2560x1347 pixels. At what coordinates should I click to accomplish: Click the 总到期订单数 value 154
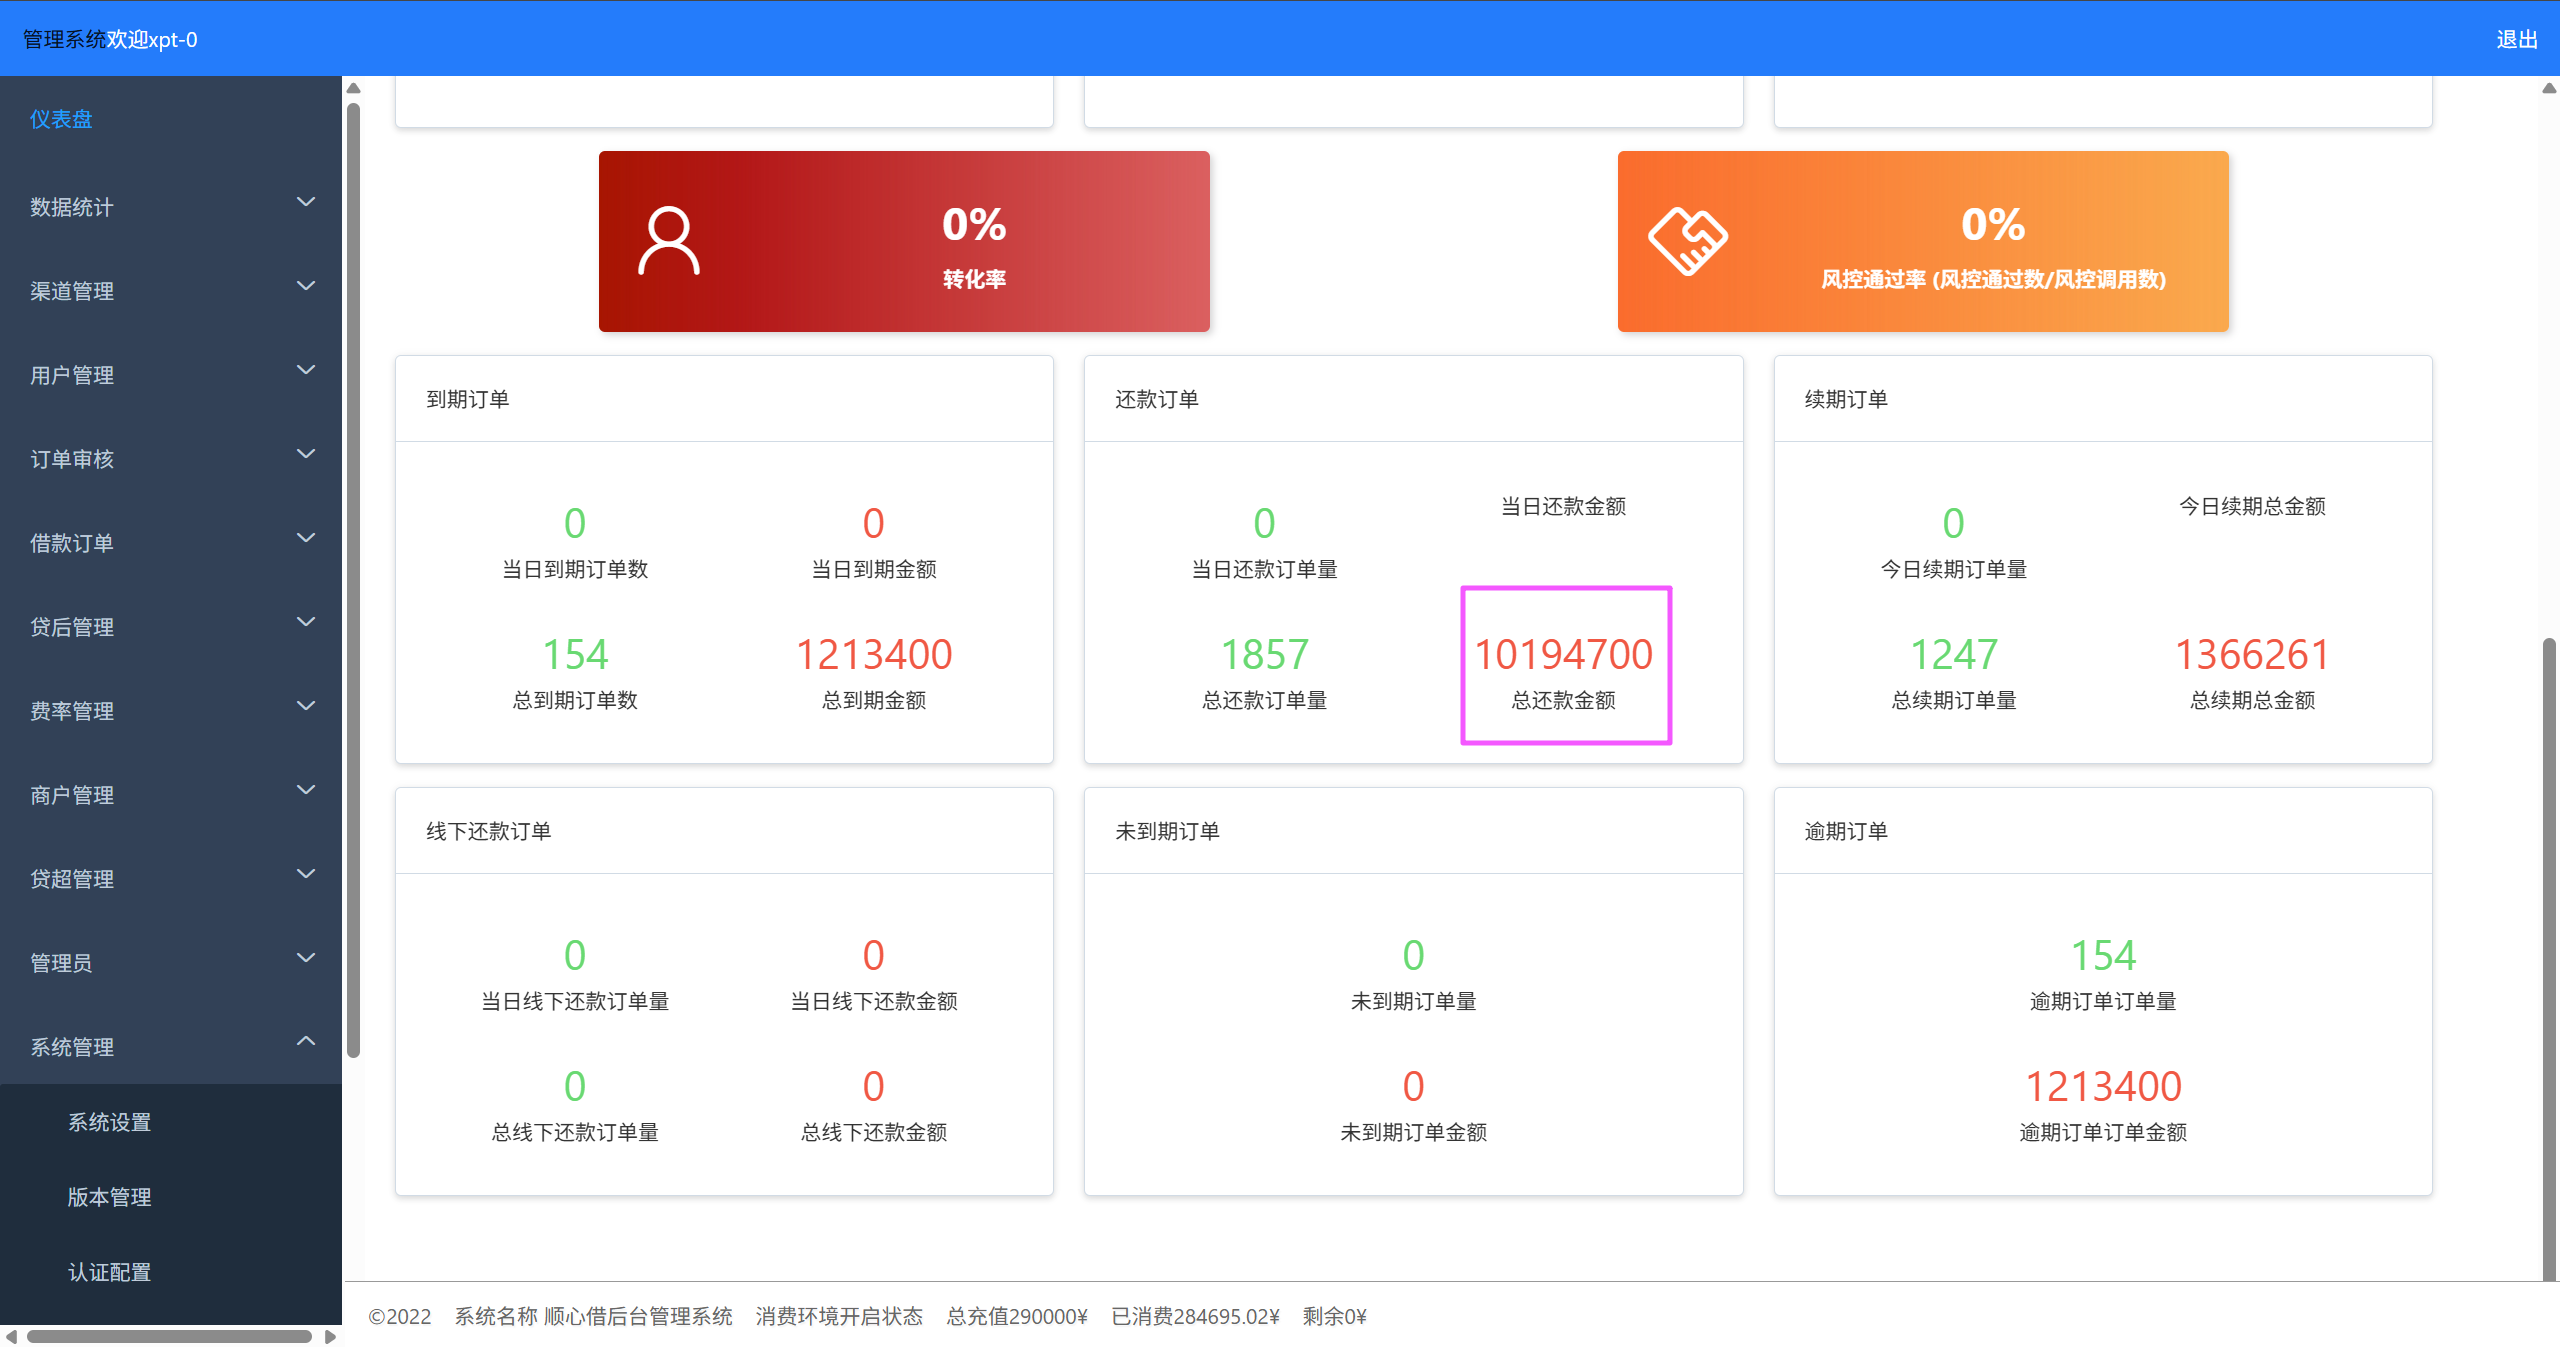[575, 655]
